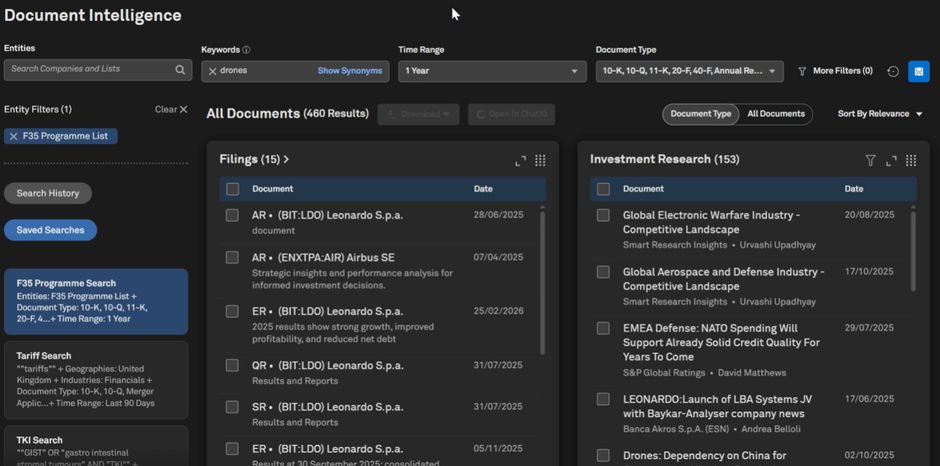Click More Filters (0)
The height and width of the screenshot is (466, 940).
click(x=842, y=71)
